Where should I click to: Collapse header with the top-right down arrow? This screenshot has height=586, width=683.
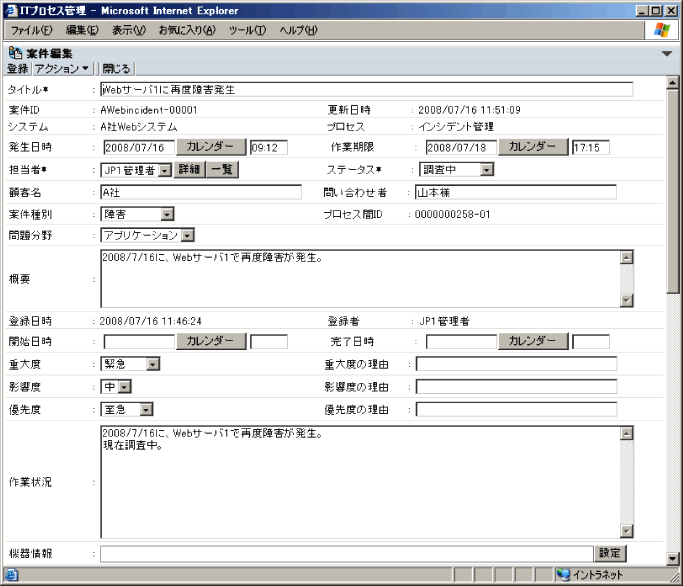pyautogui.click(x=667, y=54)
